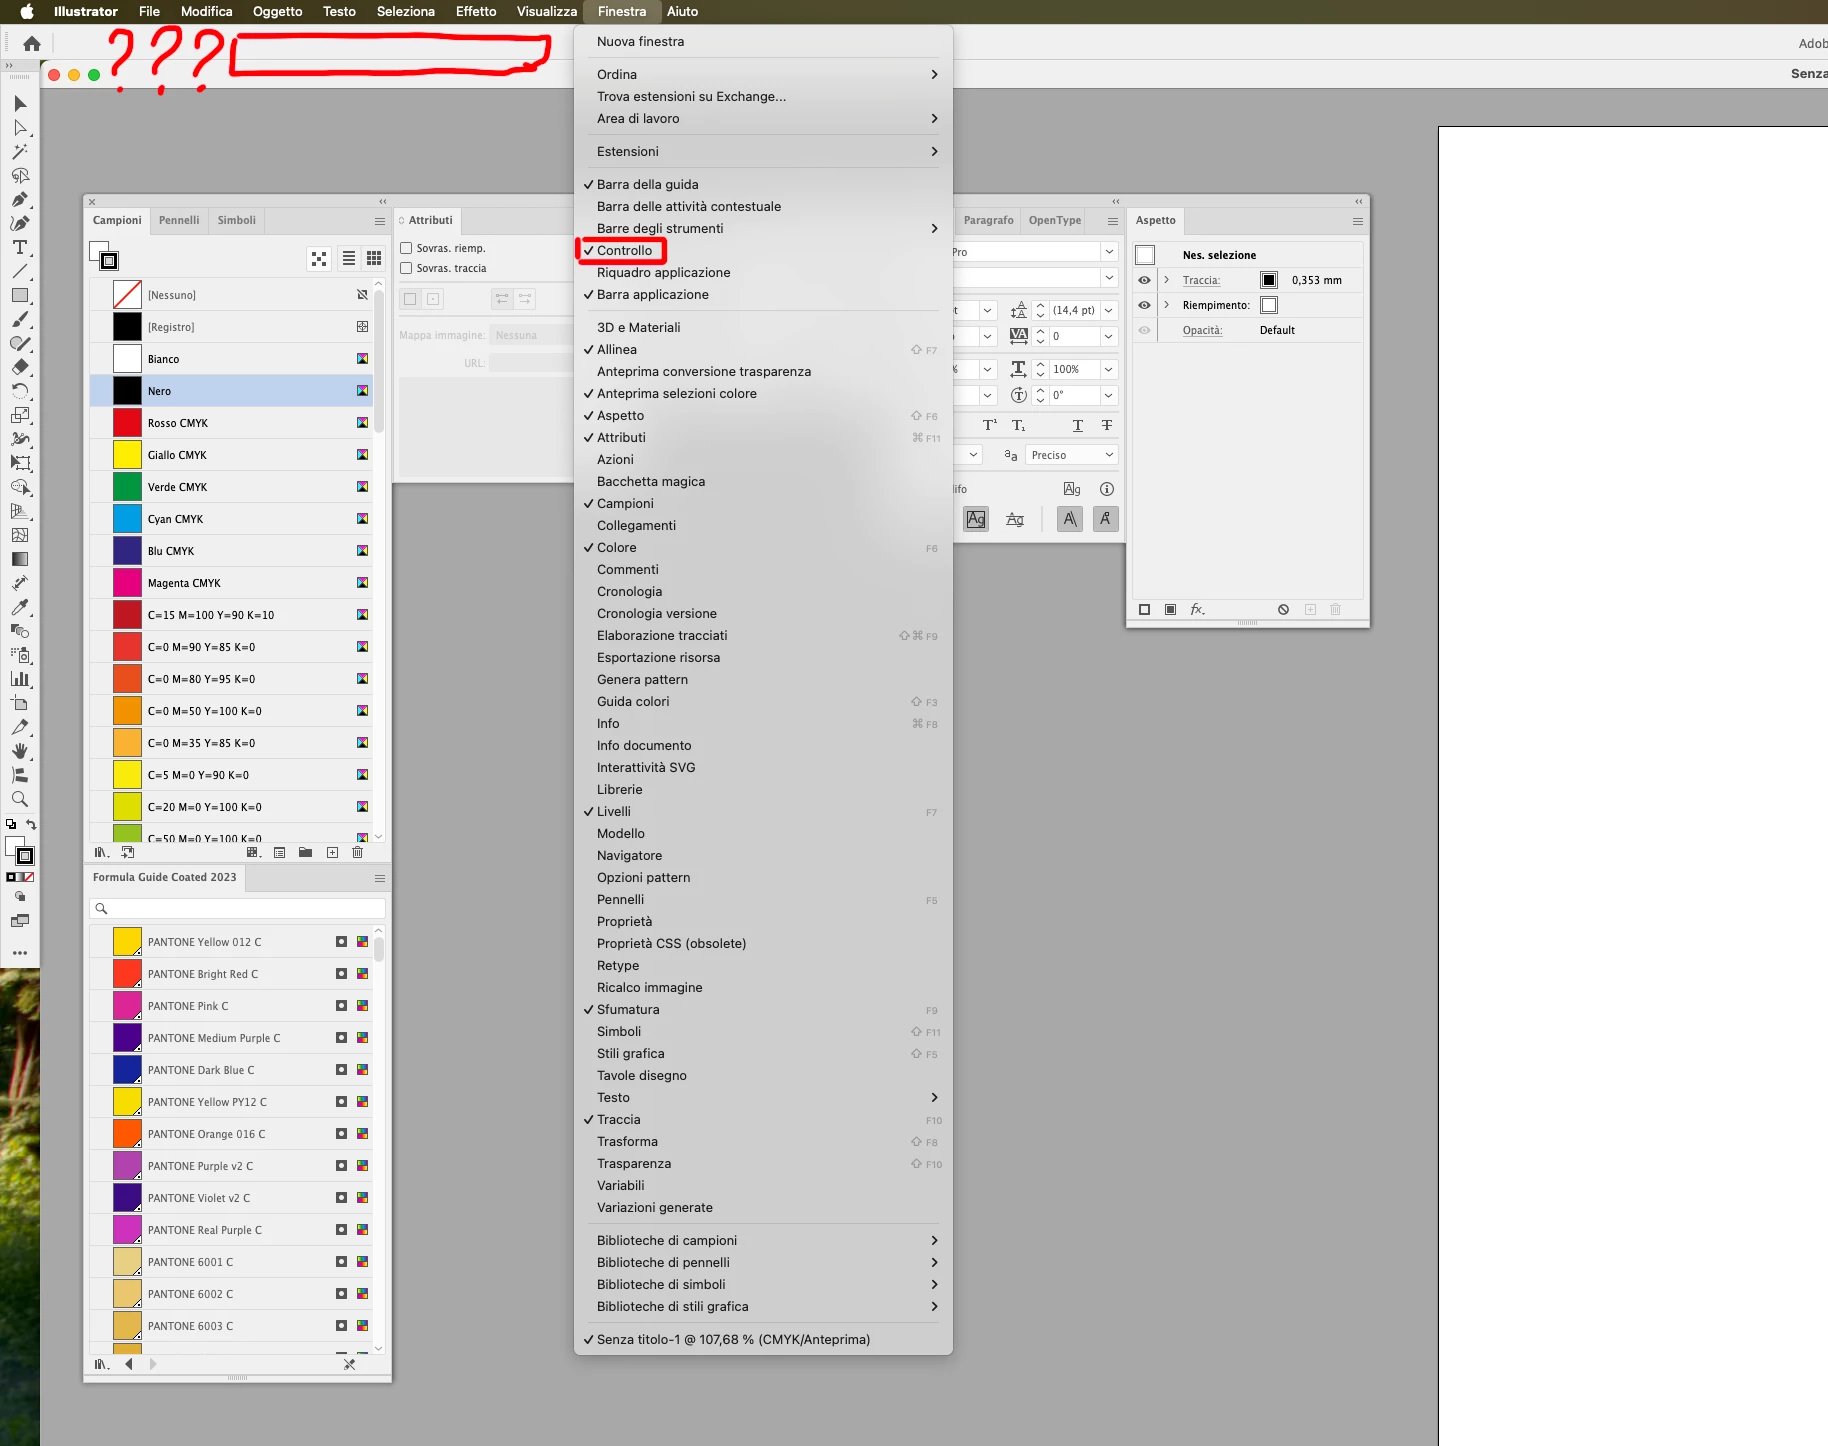Show swatches in list view

[x=349, y=259]
